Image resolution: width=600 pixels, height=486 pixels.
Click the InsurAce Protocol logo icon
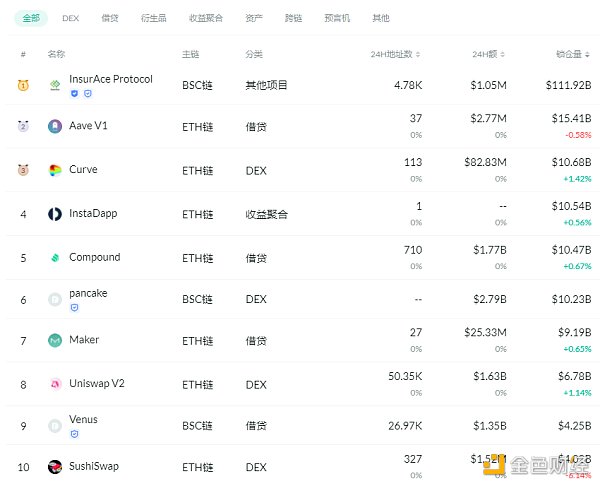pyautogui.click(x=55, y=85)
